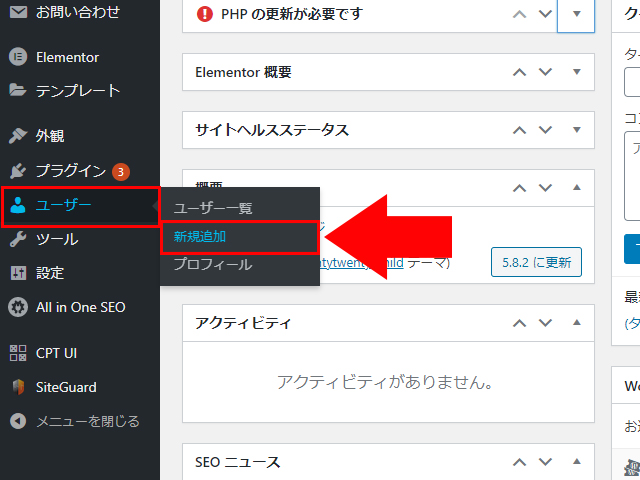The width and height of the screenshot is (640, 480).
Task: Move サイトヘルスステータス panel down
Action: tap(545, 130)
